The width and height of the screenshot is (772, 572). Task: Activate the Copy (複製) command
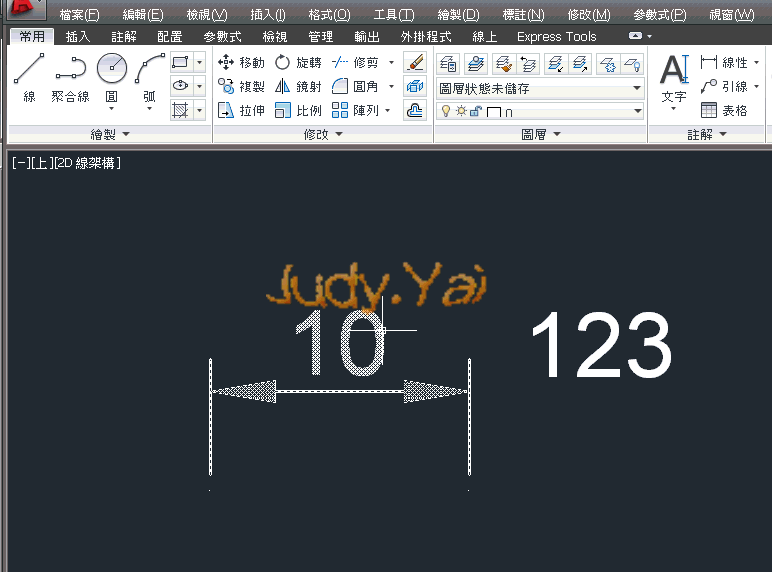pos(241,87)
